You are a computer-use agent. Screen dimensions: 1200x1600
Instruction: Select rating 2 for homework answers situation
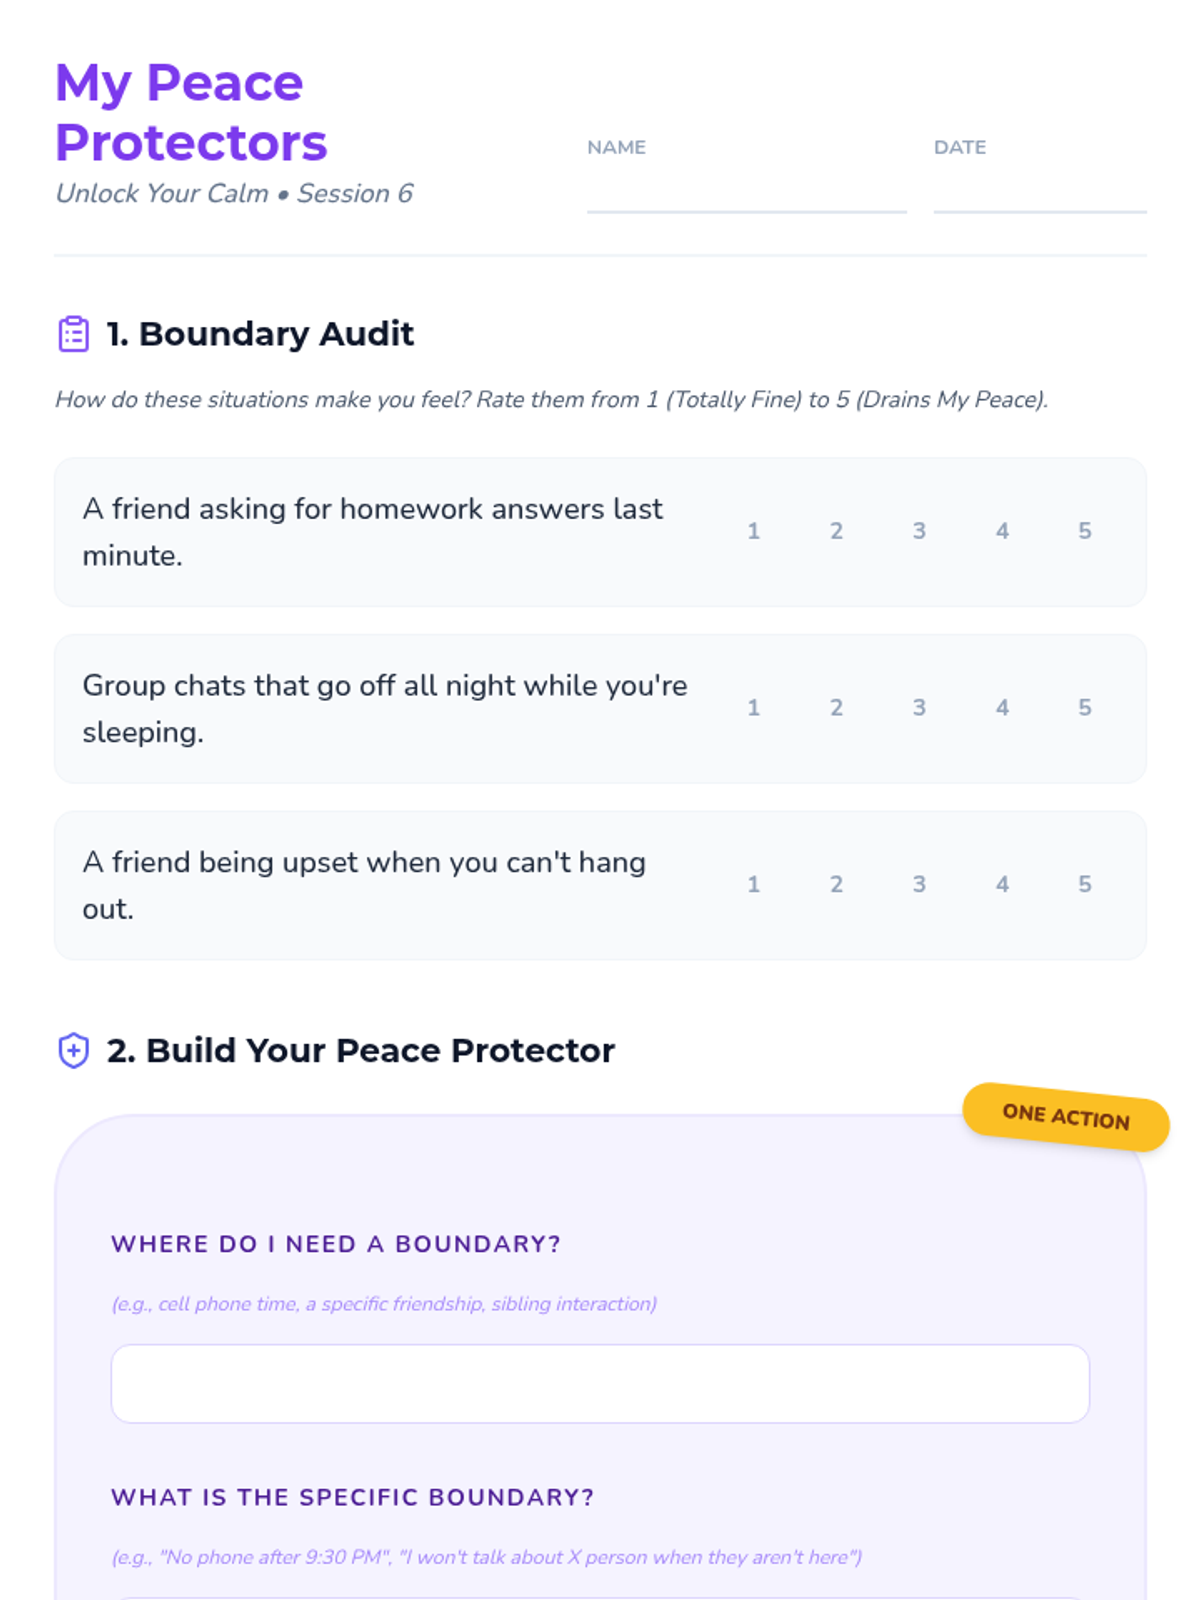837,532
